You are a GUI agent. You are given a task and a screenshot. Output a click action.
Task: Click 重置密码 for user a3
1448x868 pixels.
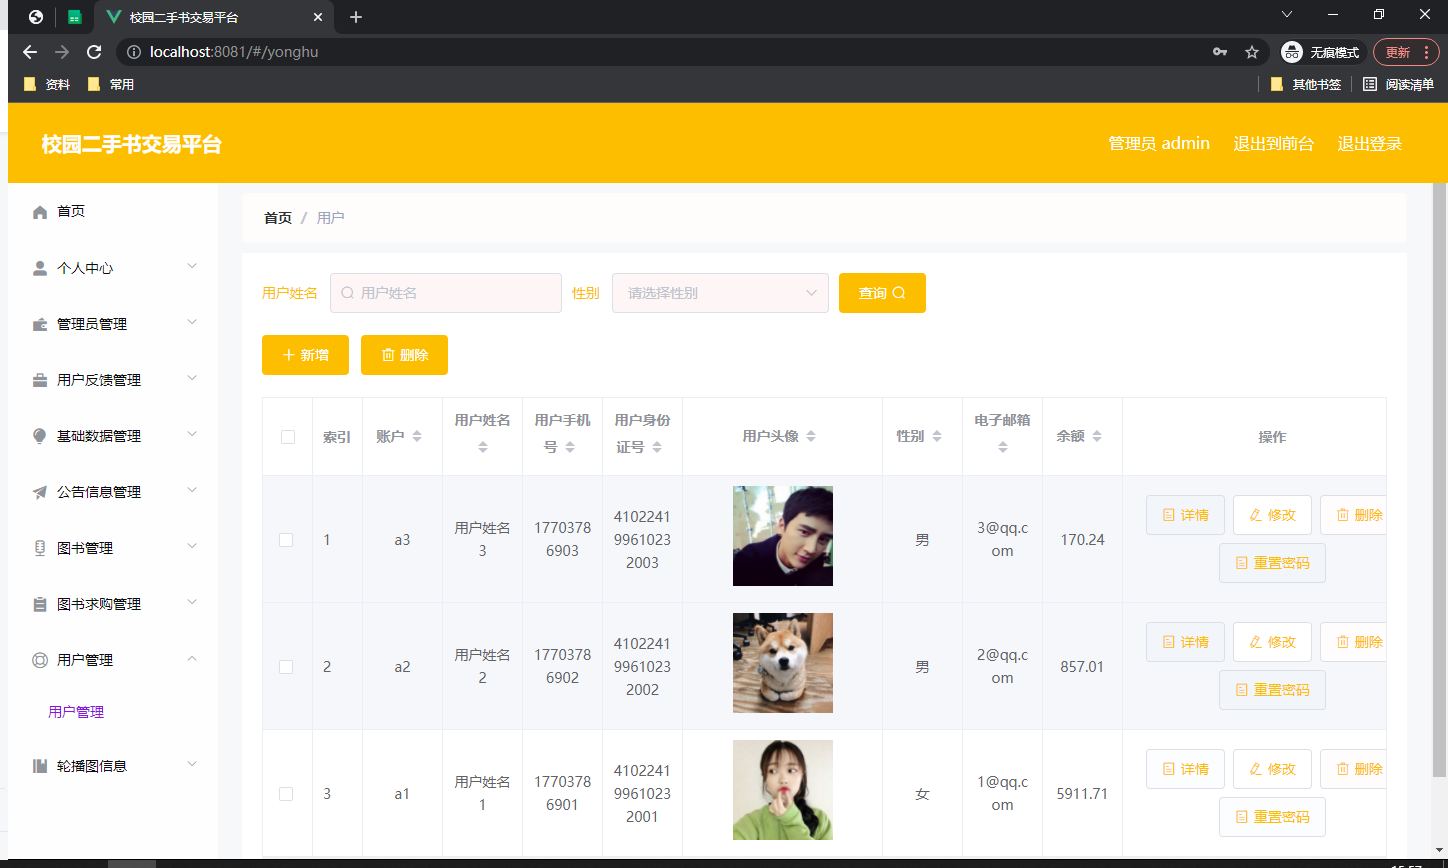coord(1272,563)
